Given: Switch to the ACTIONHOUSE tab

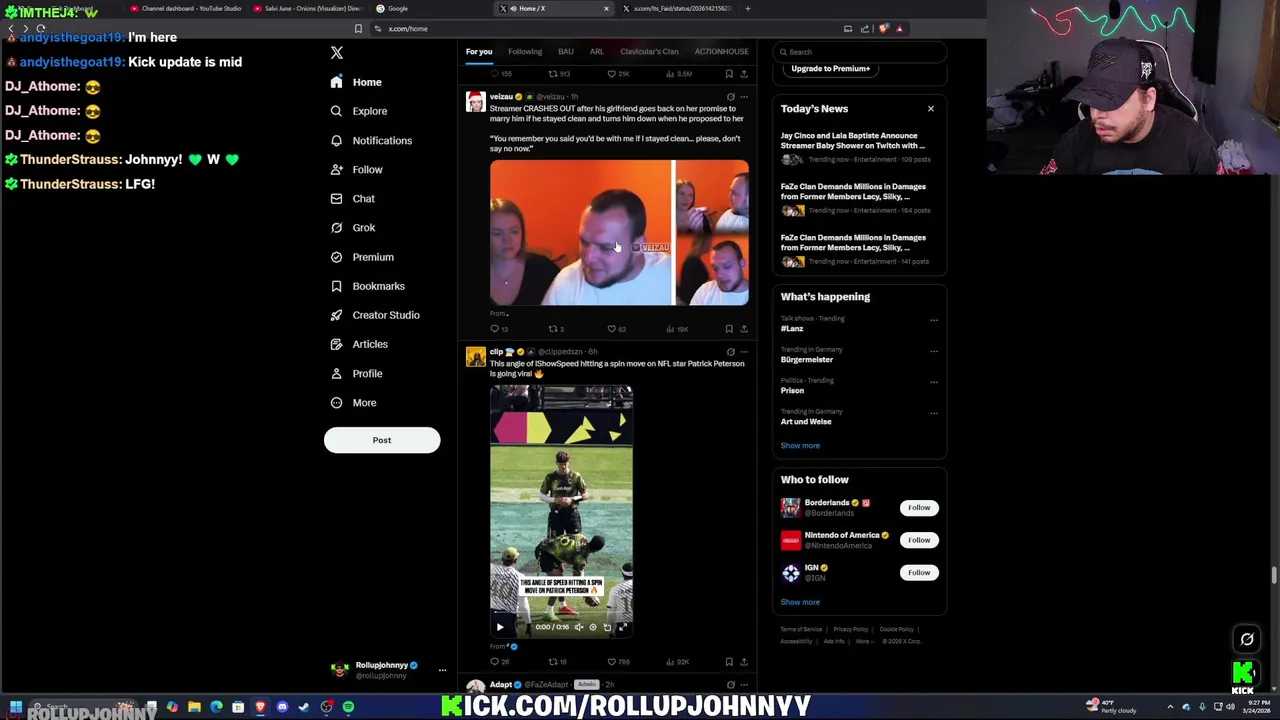Looking at the screenshot, I should 722,51.
